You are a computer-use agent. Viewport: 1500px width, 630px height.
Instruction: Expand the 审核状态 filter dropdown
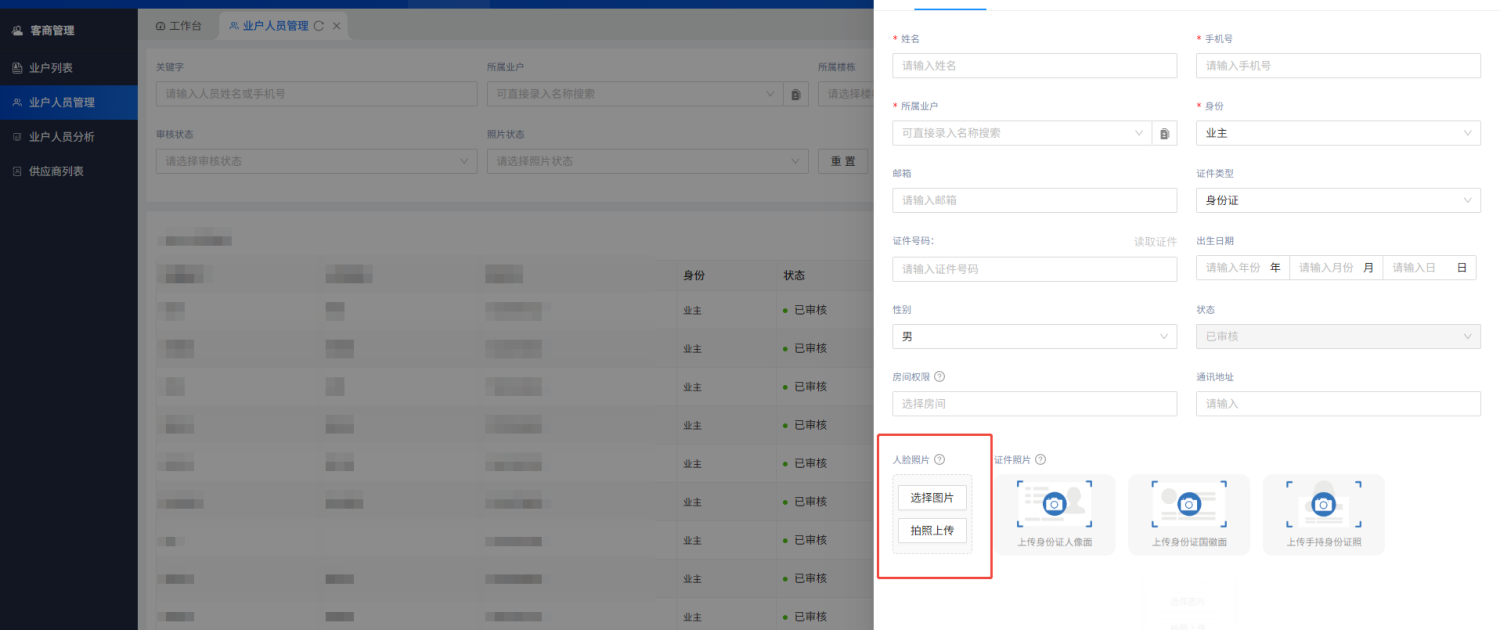[316, 161]
